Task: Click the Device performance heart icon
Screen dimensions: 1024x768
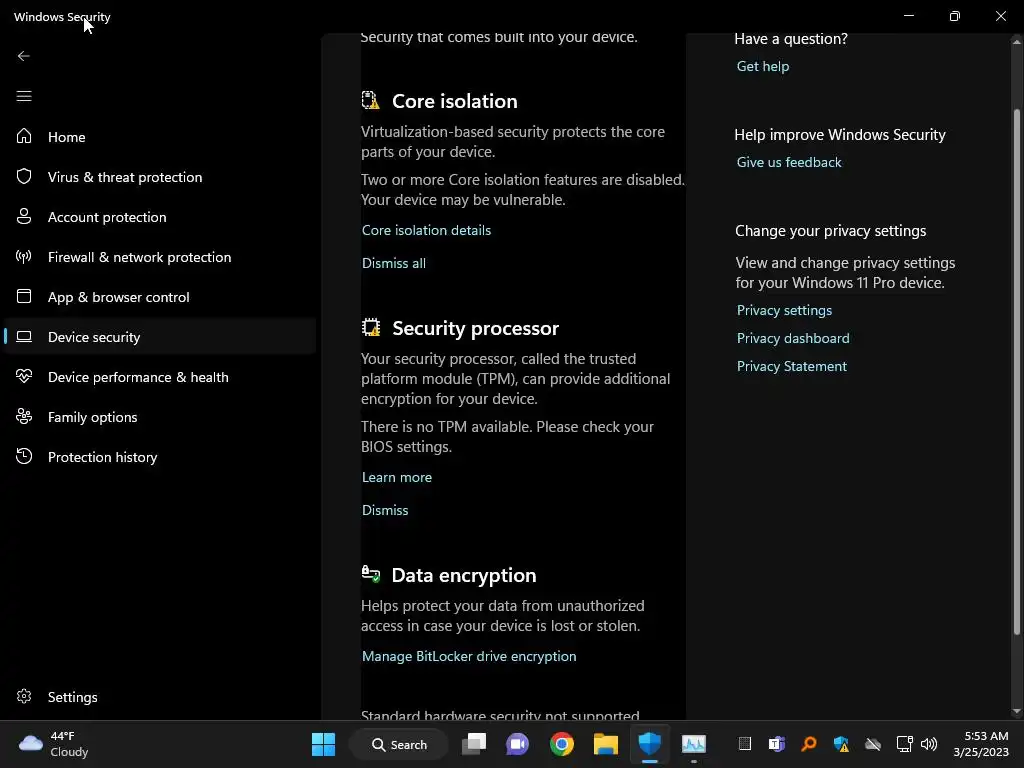Action: click(x=24, y=377)
